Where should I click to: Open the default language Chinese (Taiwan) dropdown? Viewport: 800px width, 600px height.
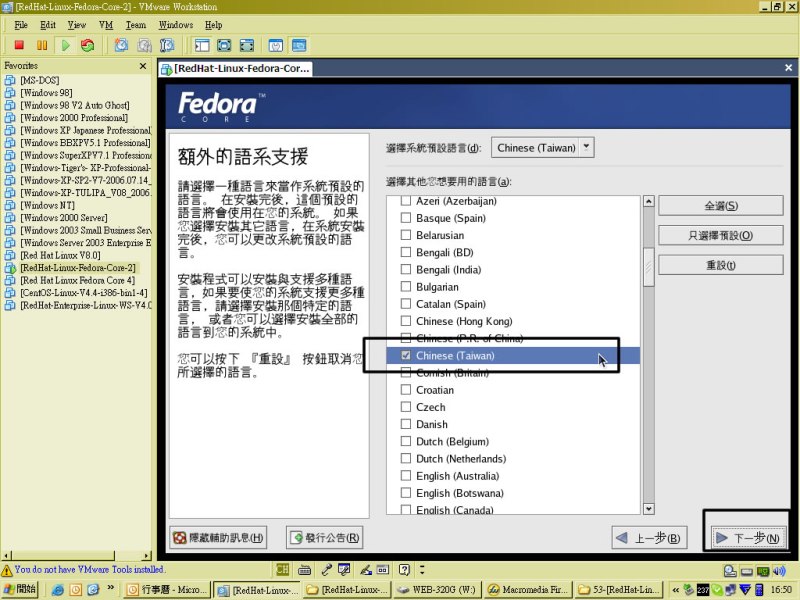[543, 147]
